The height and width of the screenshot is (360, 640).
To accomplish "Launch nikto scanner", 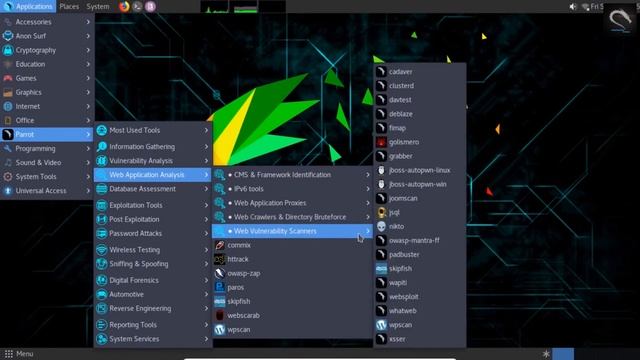I will coord(420,227).
